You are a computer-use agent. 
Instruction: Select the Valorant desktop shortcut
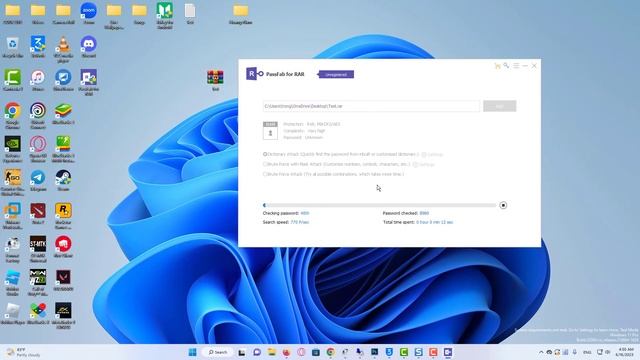(63, 281)
